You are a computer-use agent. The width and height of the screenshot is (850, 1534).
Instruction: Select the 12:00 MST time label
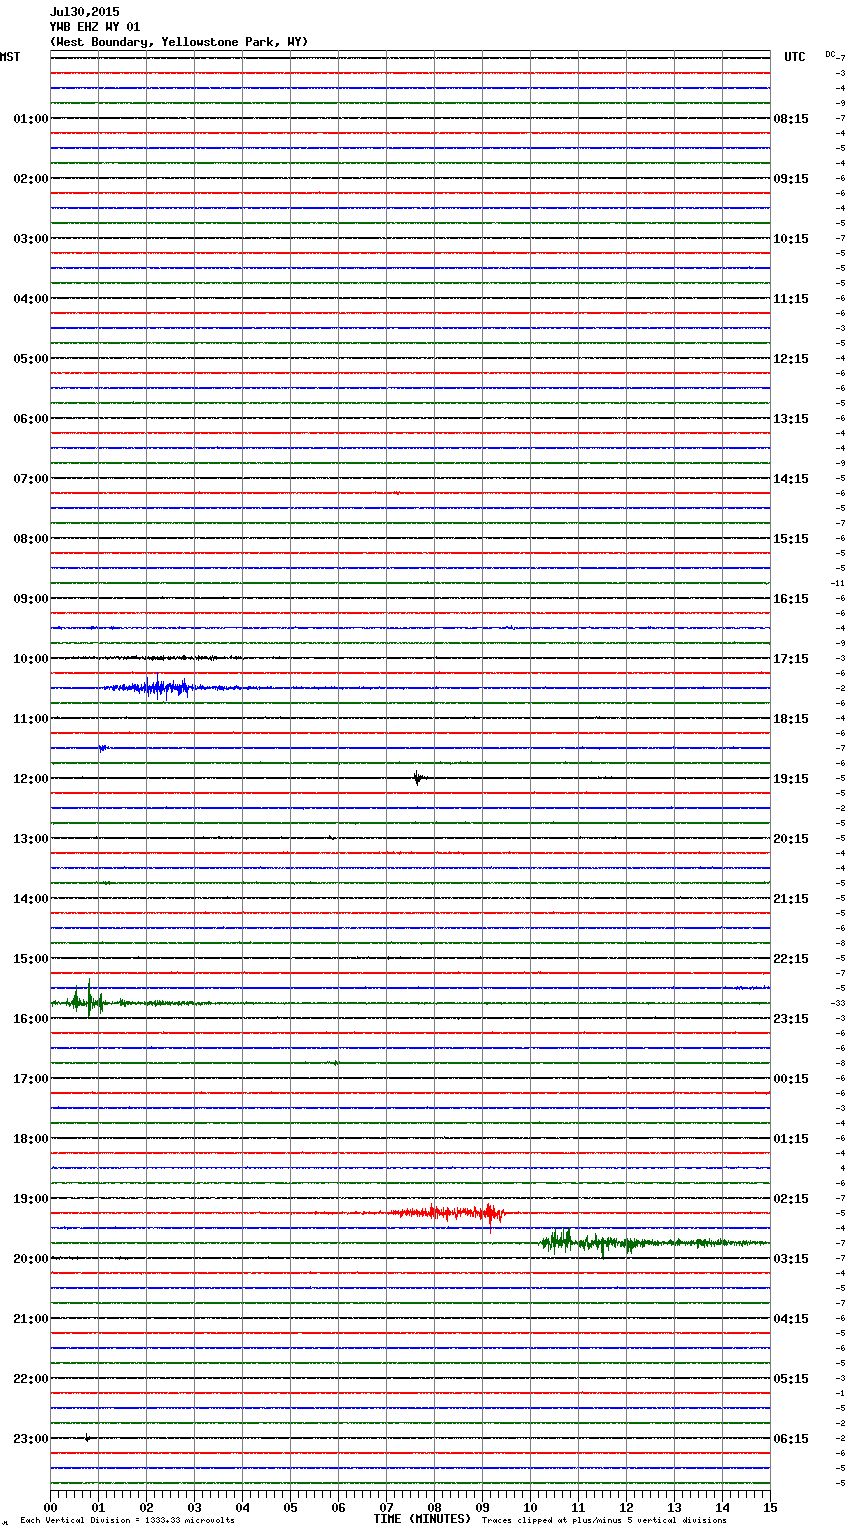31,779
